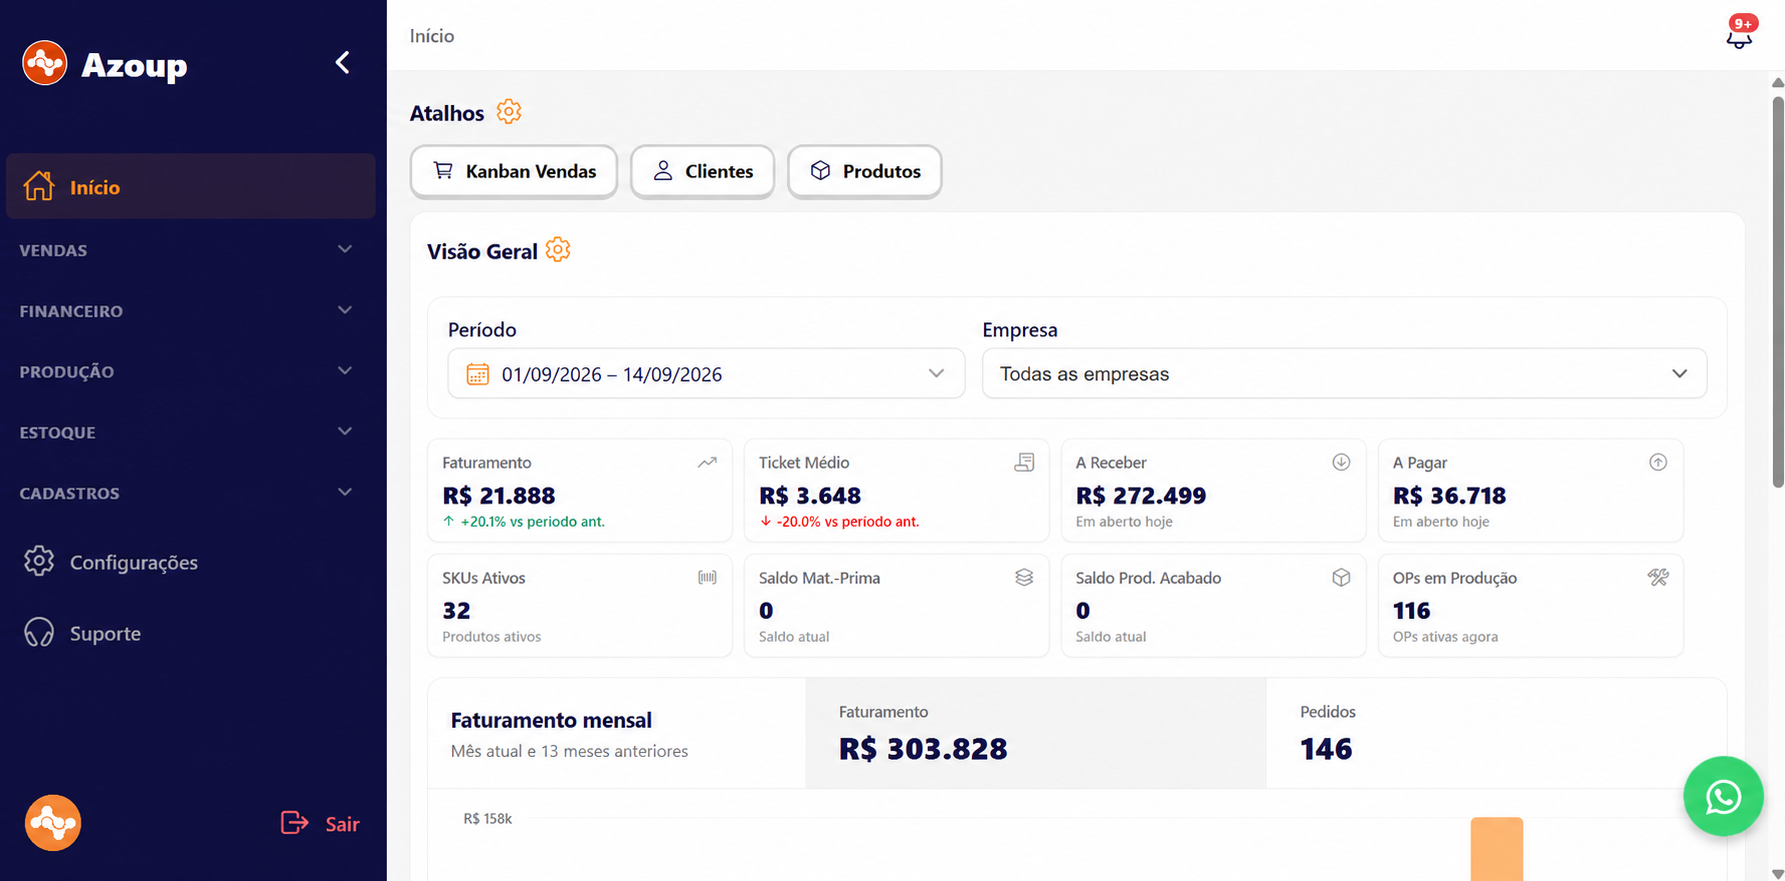Click the R$ 158k chart axis label
This screenshot has width=1785, height=881.
click(x=488, y=818)
